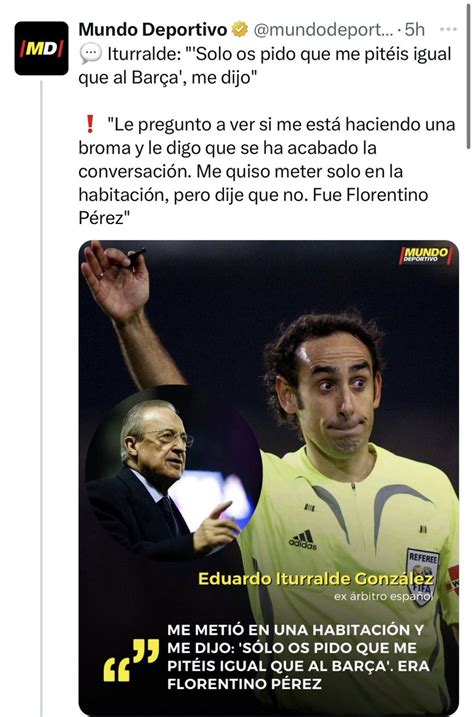Image resolution: width=474 pixels, height=717 pixels.
Task: Click the Mundo Deportivo logo in image corner
Action: pyautogui.click(x=426, y=255)
